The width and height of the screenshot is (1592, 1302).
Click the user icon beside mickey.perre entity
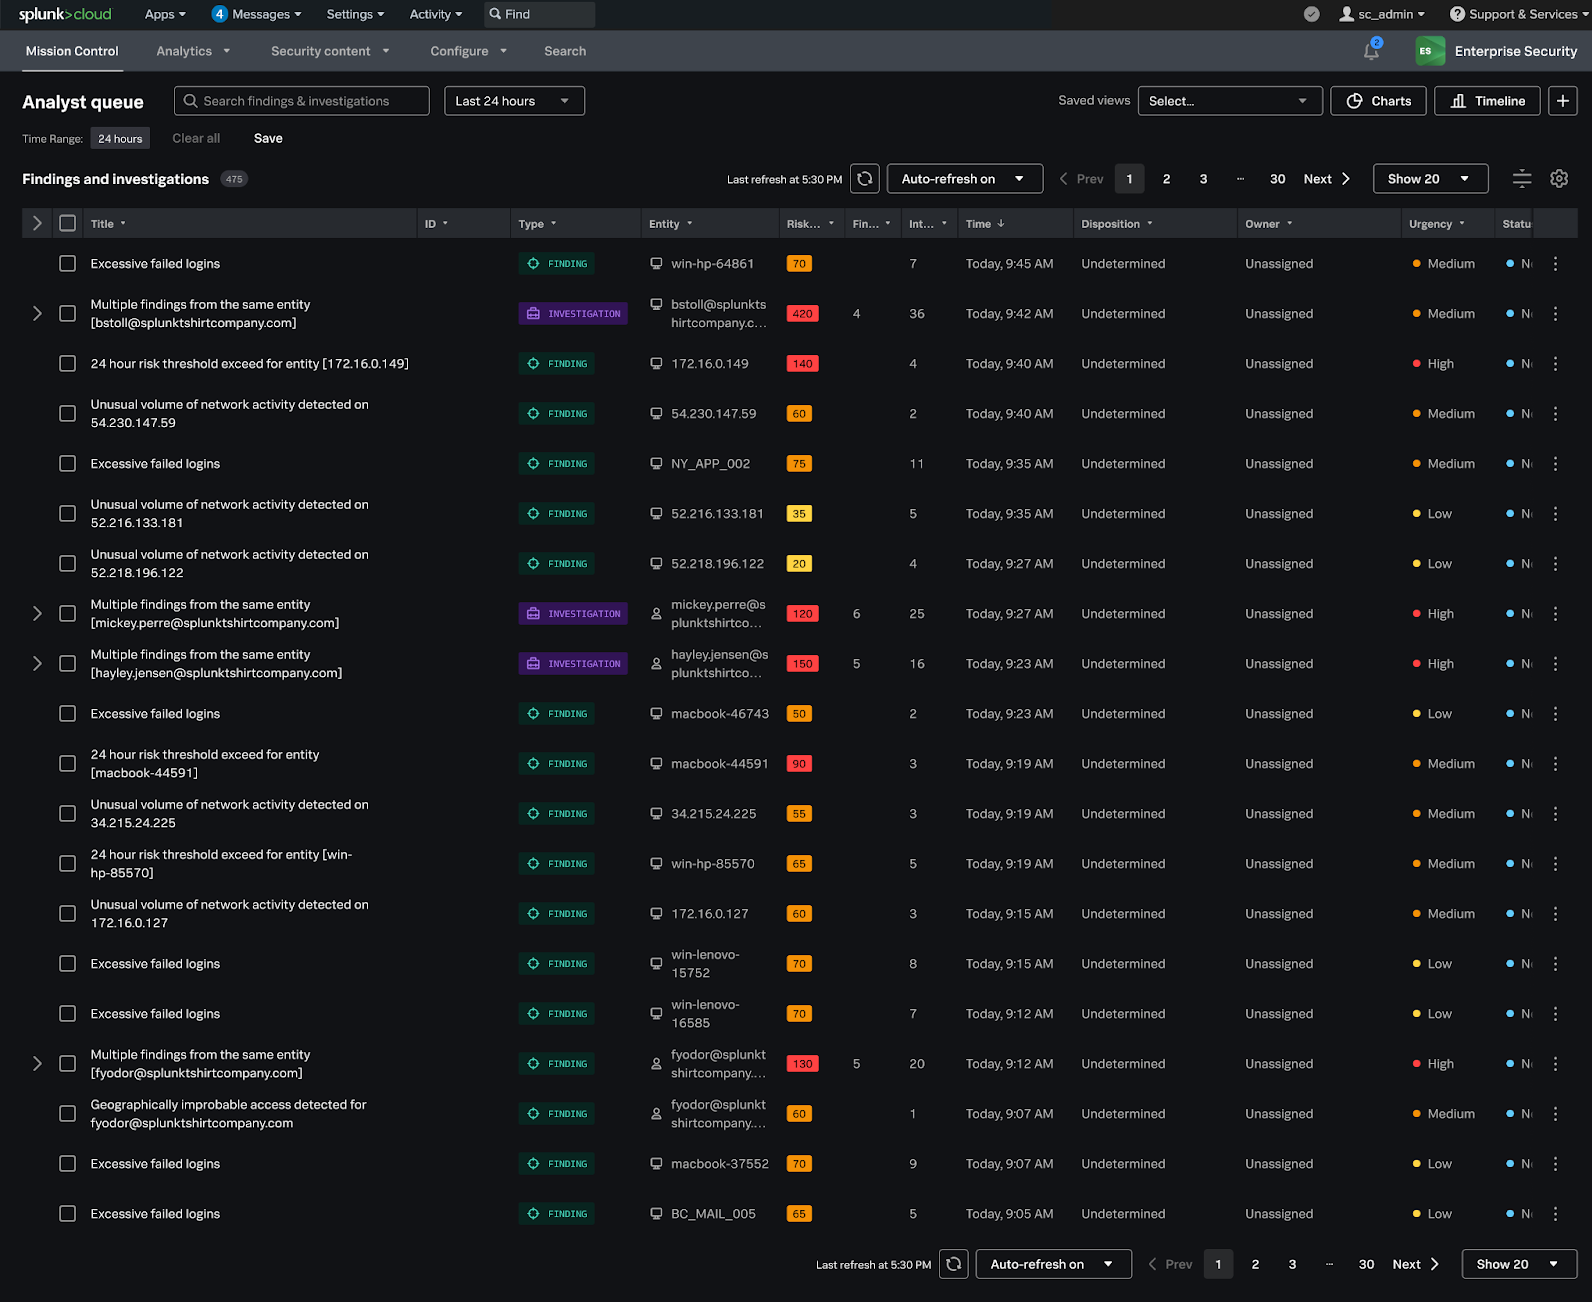(x=656, y=614)
